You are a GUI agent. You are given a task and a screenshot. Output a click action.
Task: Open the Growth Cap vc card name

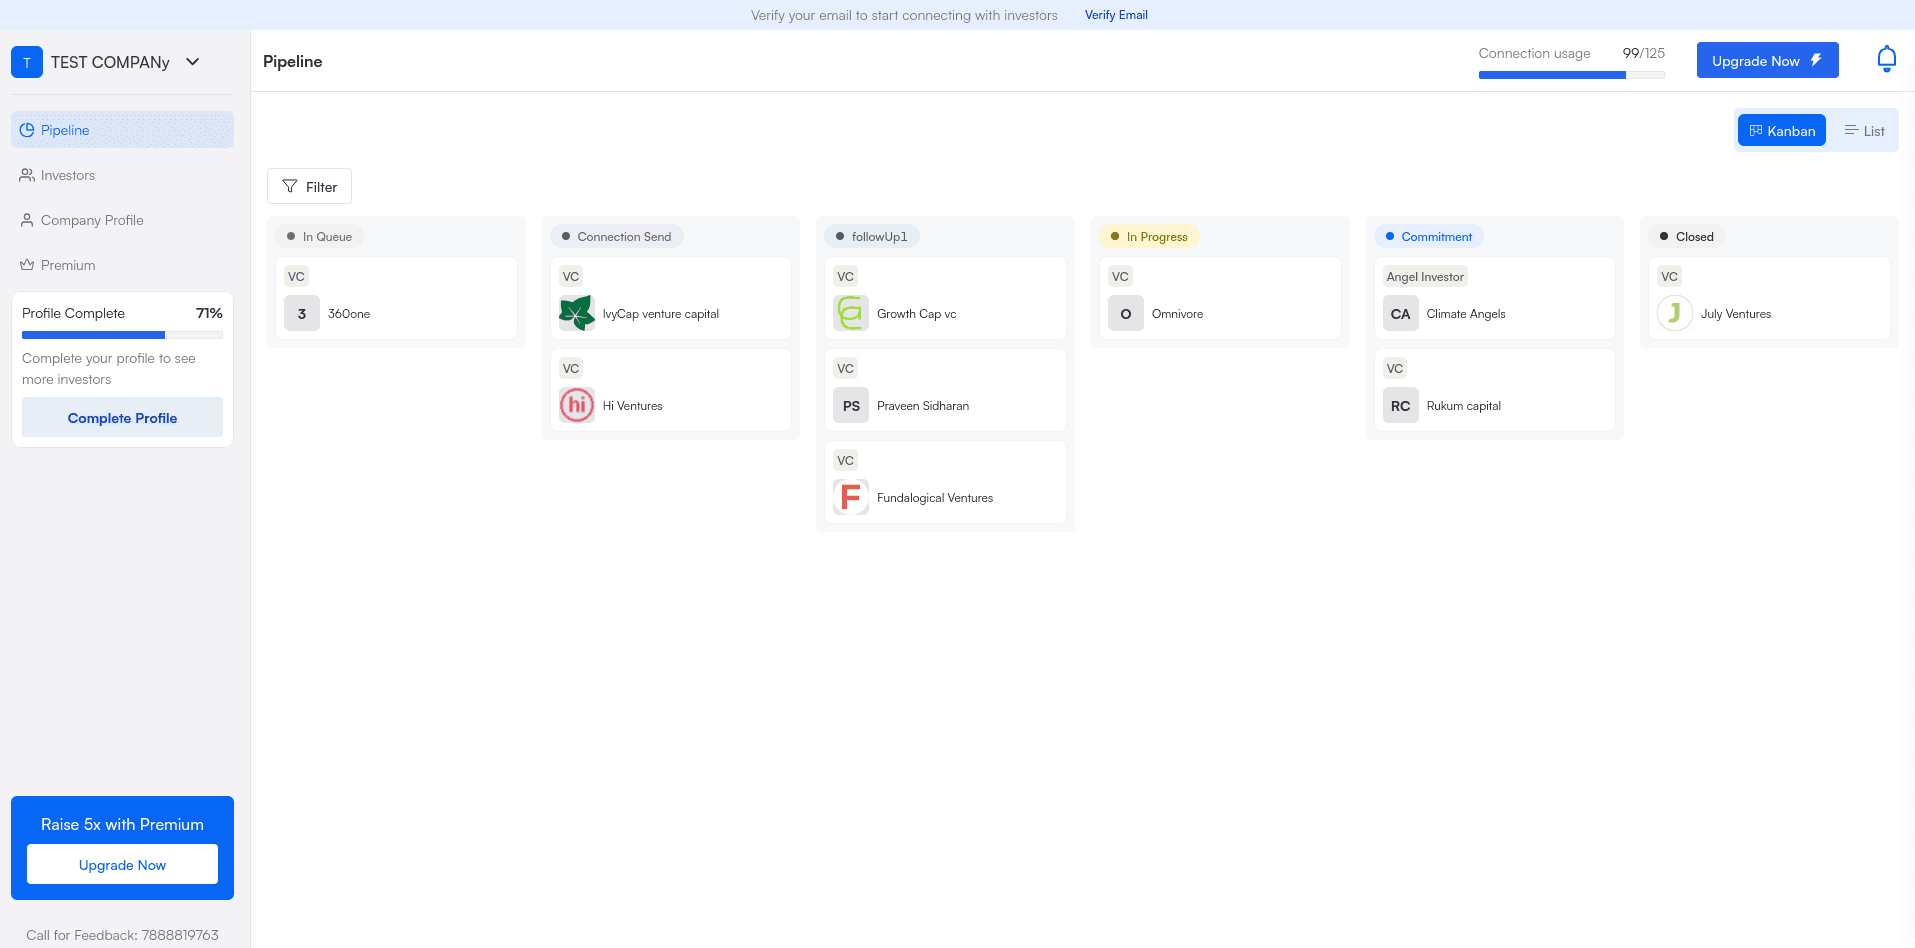click(x=917, y=314)
